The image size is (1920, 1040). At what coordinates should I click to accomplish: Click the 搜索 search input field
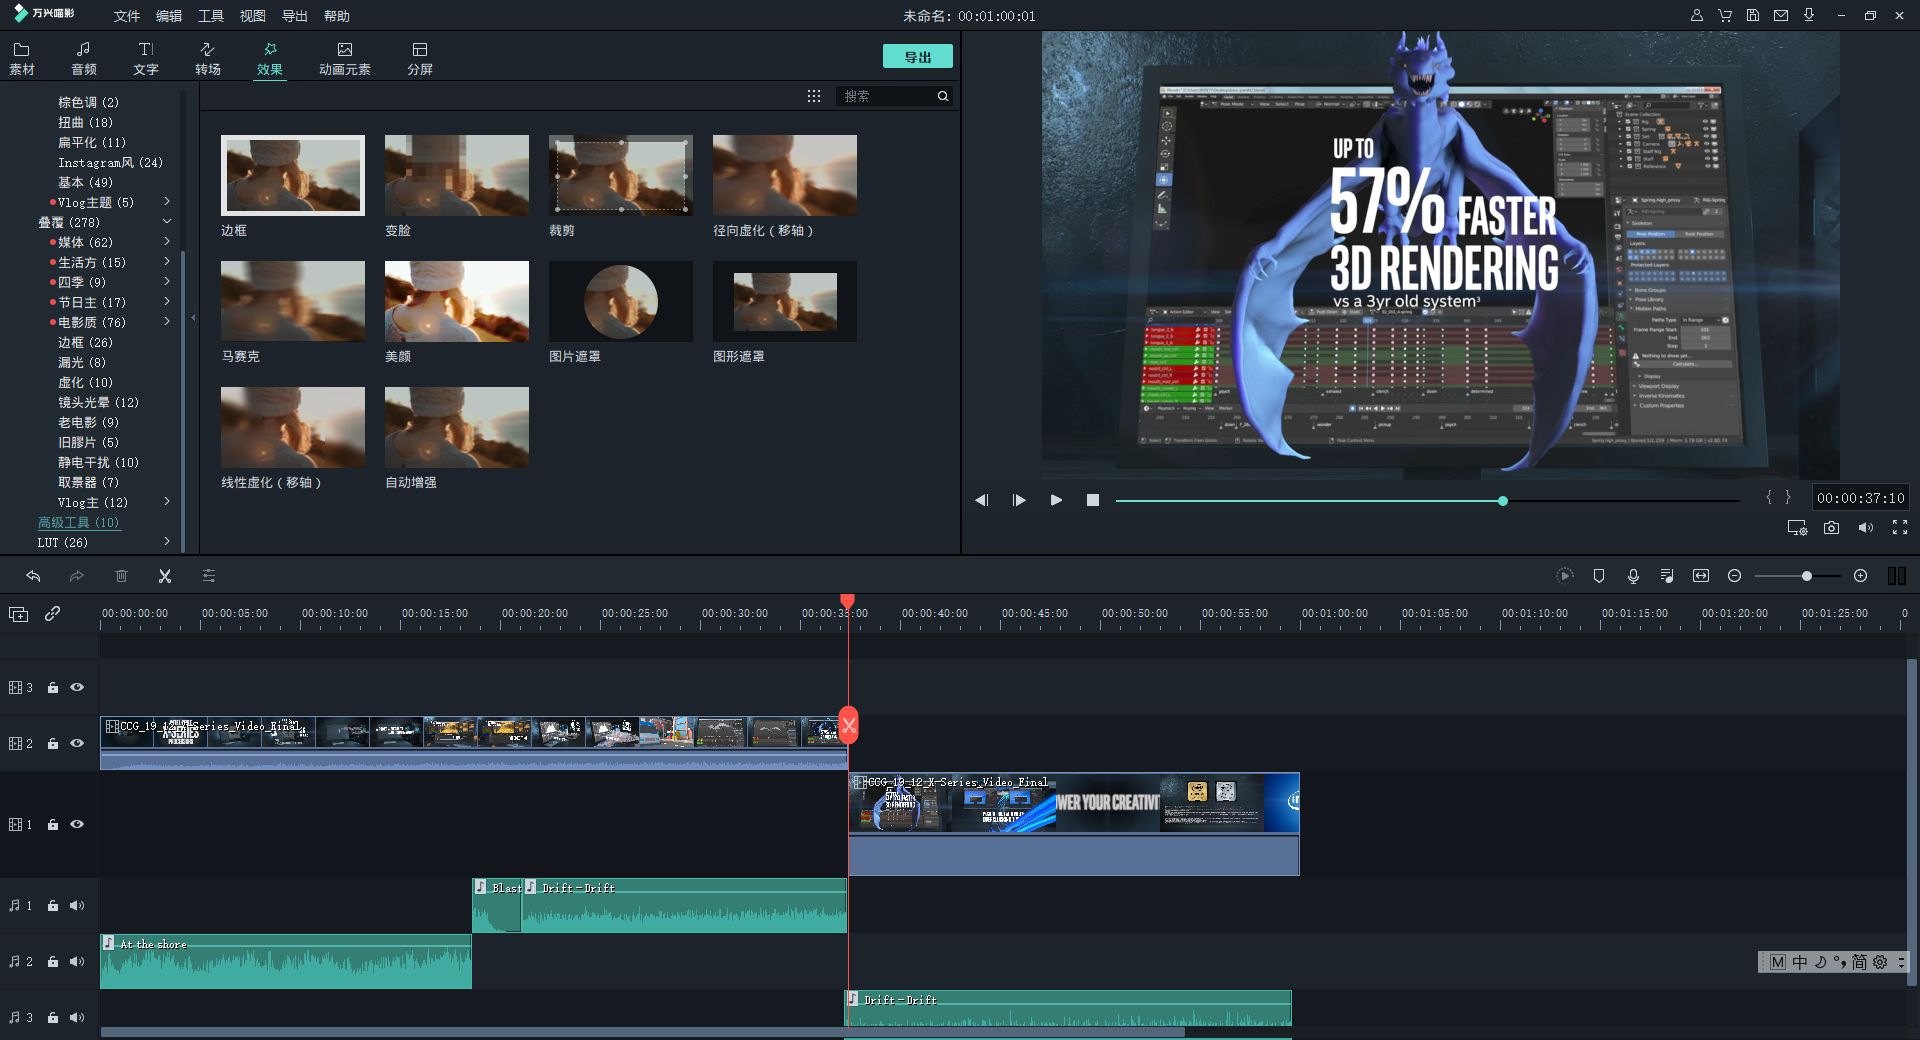click(886, 96)
